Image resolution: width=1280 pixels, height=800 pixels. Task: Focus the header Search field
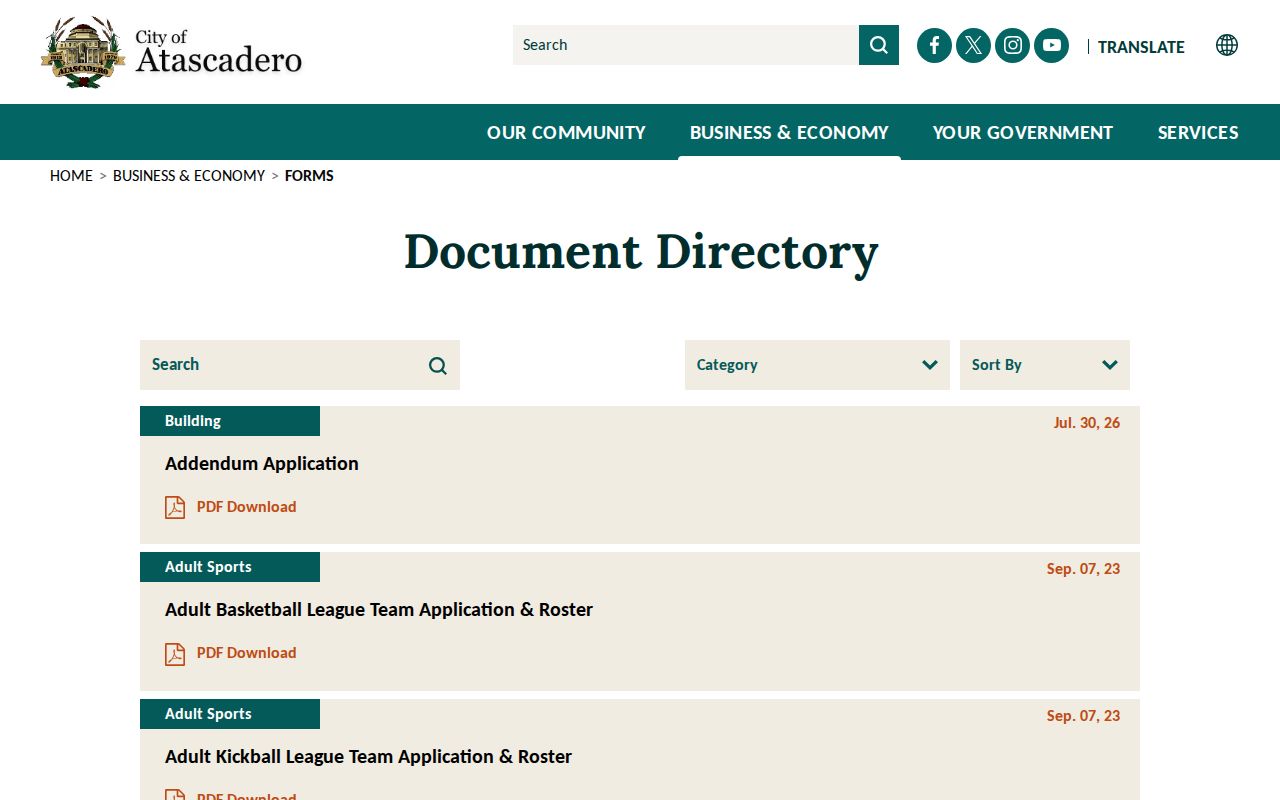(686, 45)
